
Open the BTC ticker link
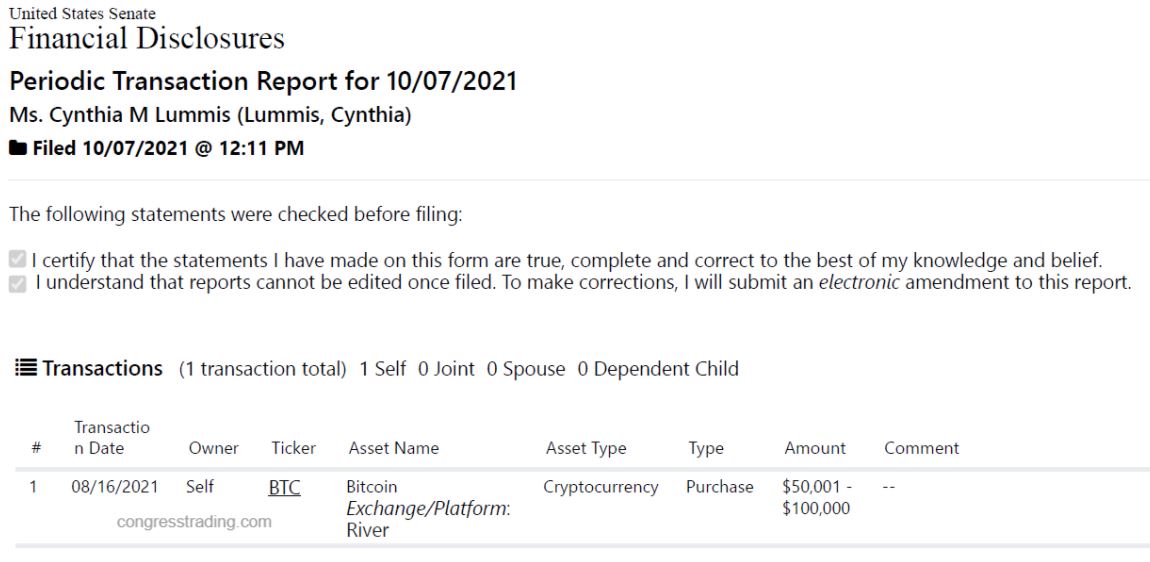click(285, 487)
